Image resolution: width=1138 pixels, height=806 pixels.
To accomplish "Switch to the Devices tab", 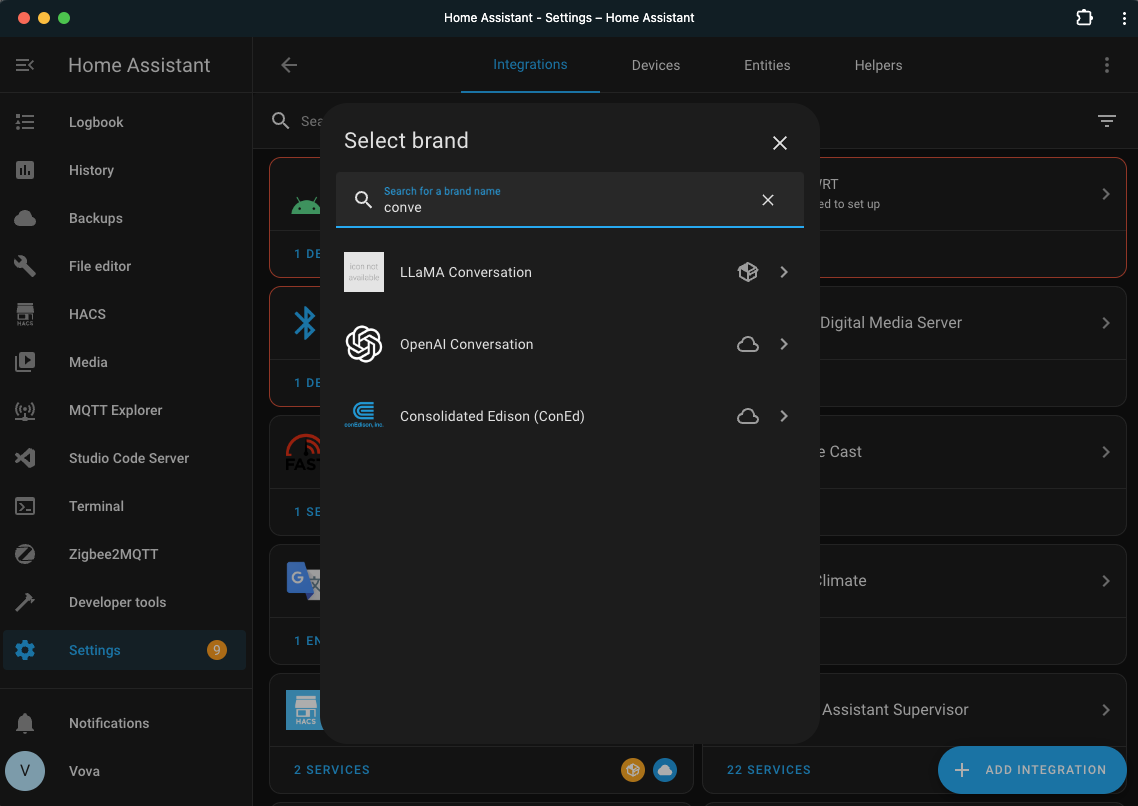I will coord(655,65).
